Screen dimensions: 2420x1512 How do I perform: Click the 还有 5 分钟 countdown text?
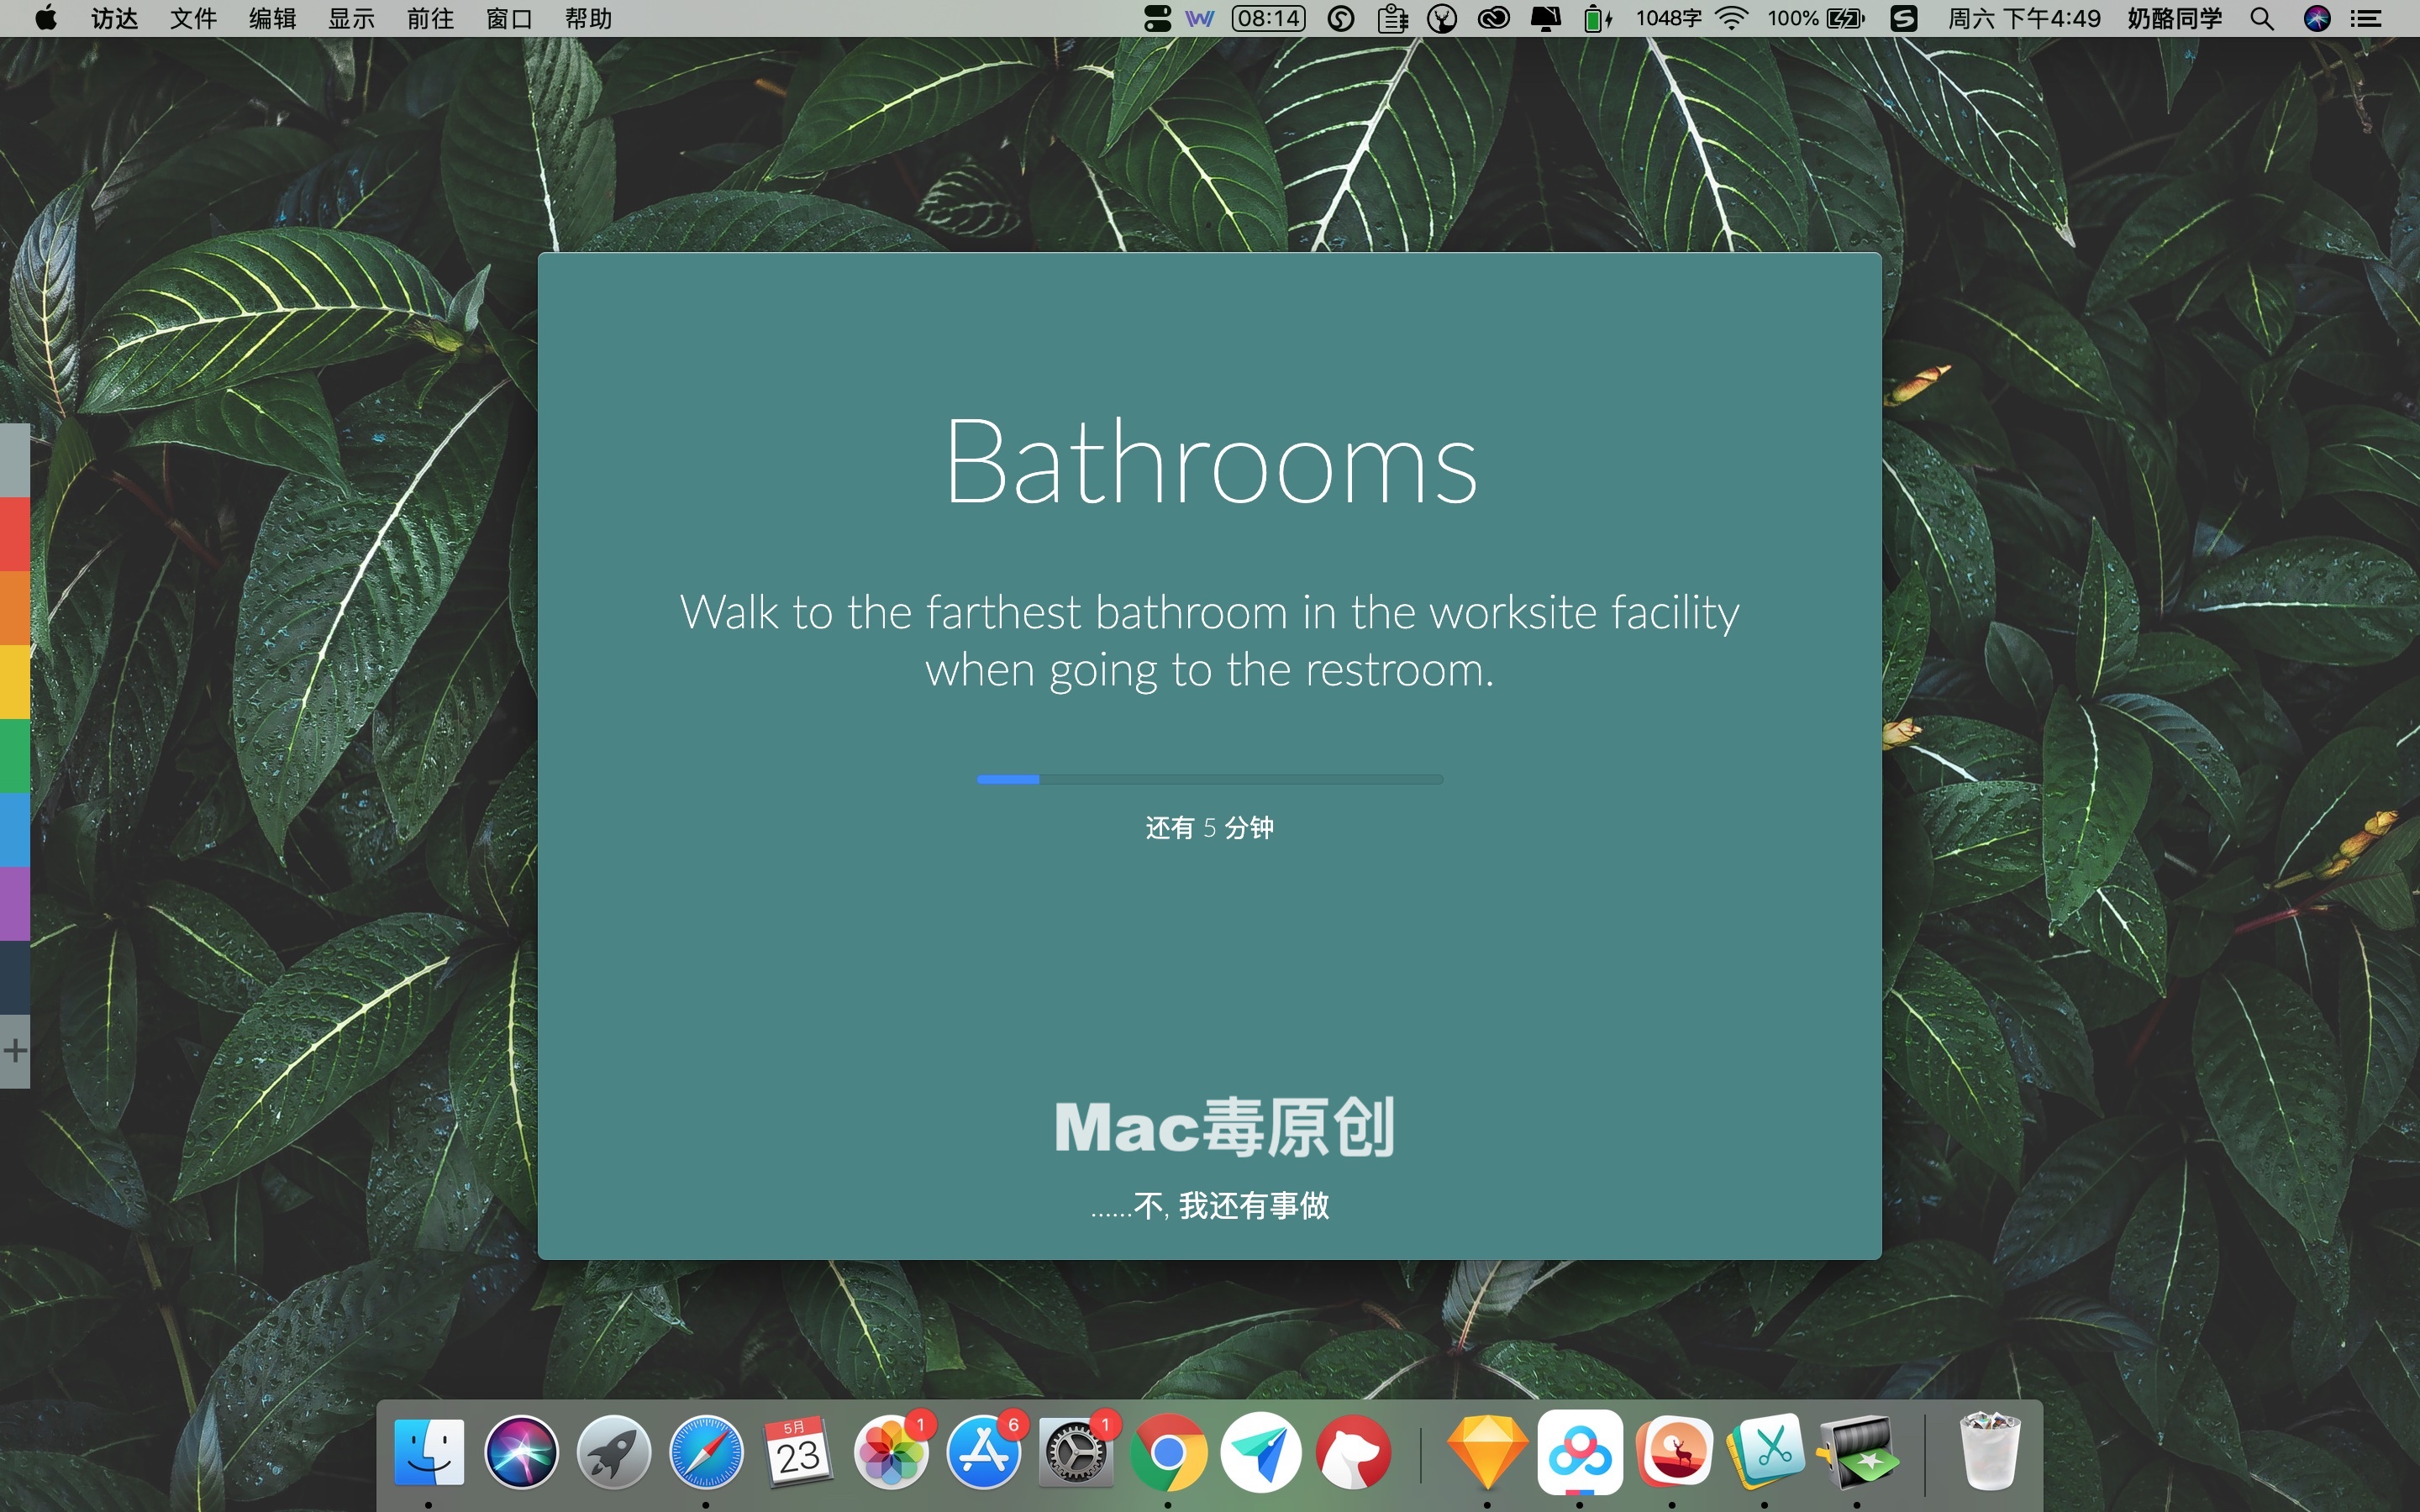point(1210,827)
